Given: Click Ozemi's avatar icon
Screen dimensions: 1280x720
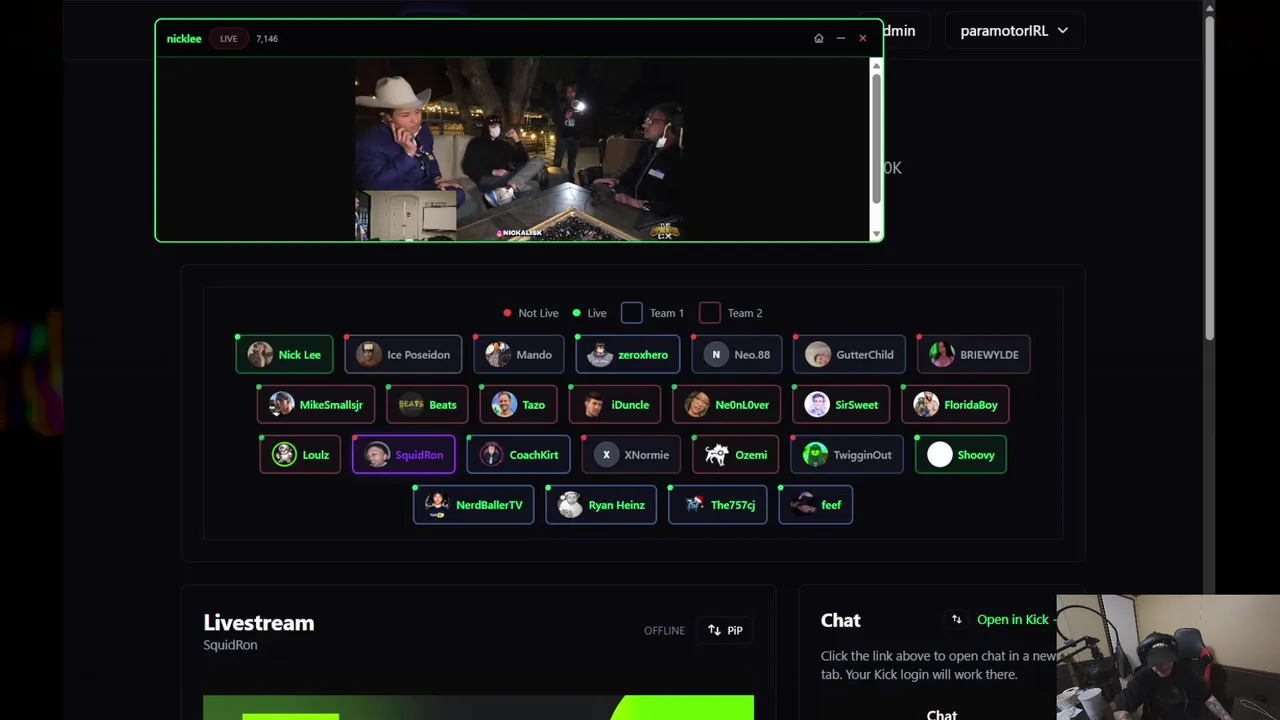Looking at the screenshot, I should point(717,455).
